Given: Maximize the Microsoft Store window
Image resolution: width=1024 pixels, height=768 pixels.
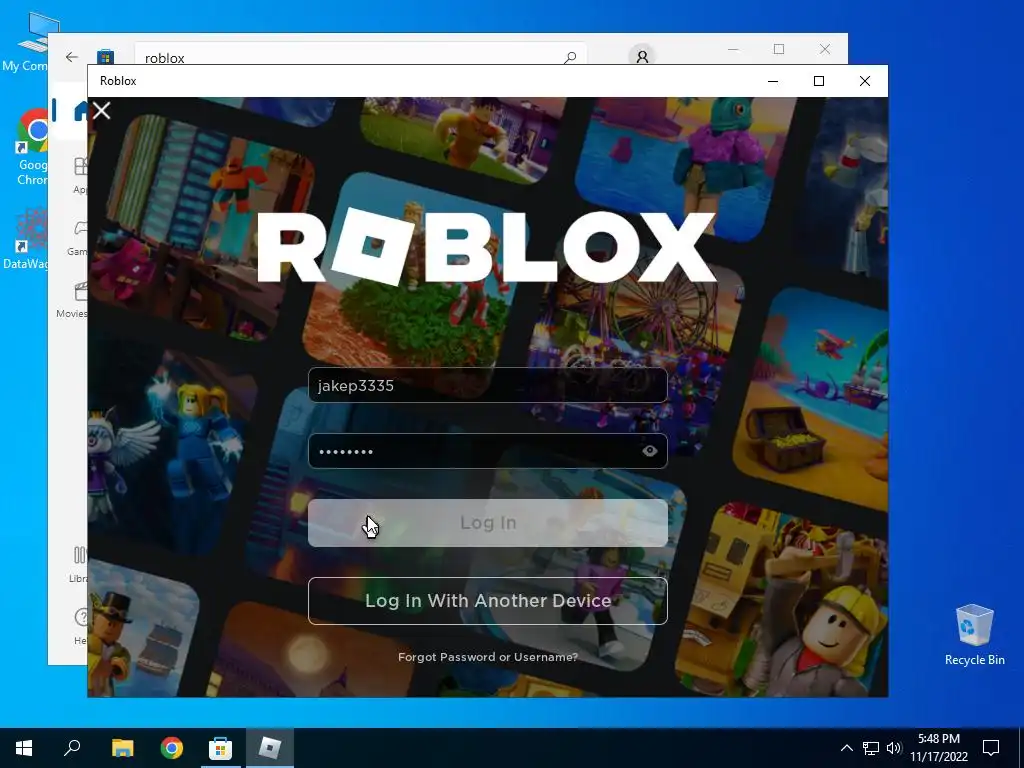Looking at the screenshot, I should point(779,49).
